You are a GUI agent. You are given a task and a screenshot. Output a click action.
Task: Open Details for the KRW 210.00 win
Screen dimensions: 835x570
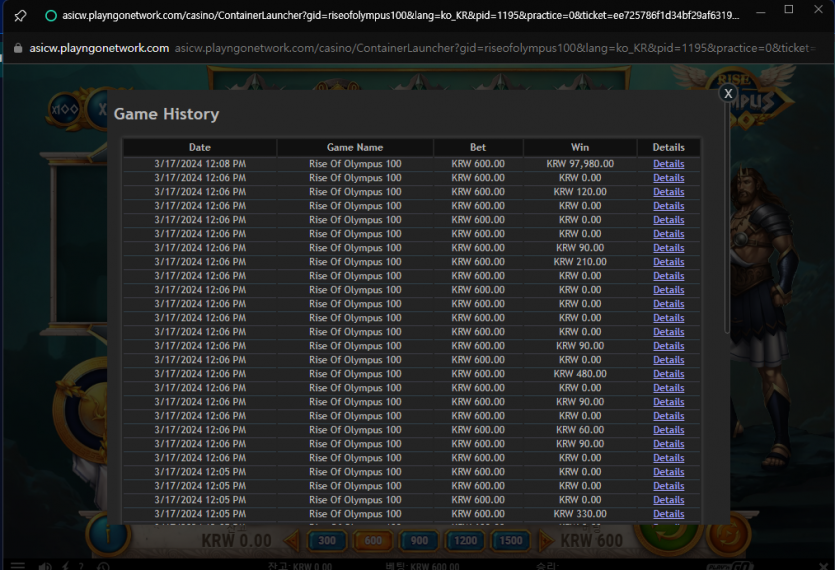tap(668, 262)
